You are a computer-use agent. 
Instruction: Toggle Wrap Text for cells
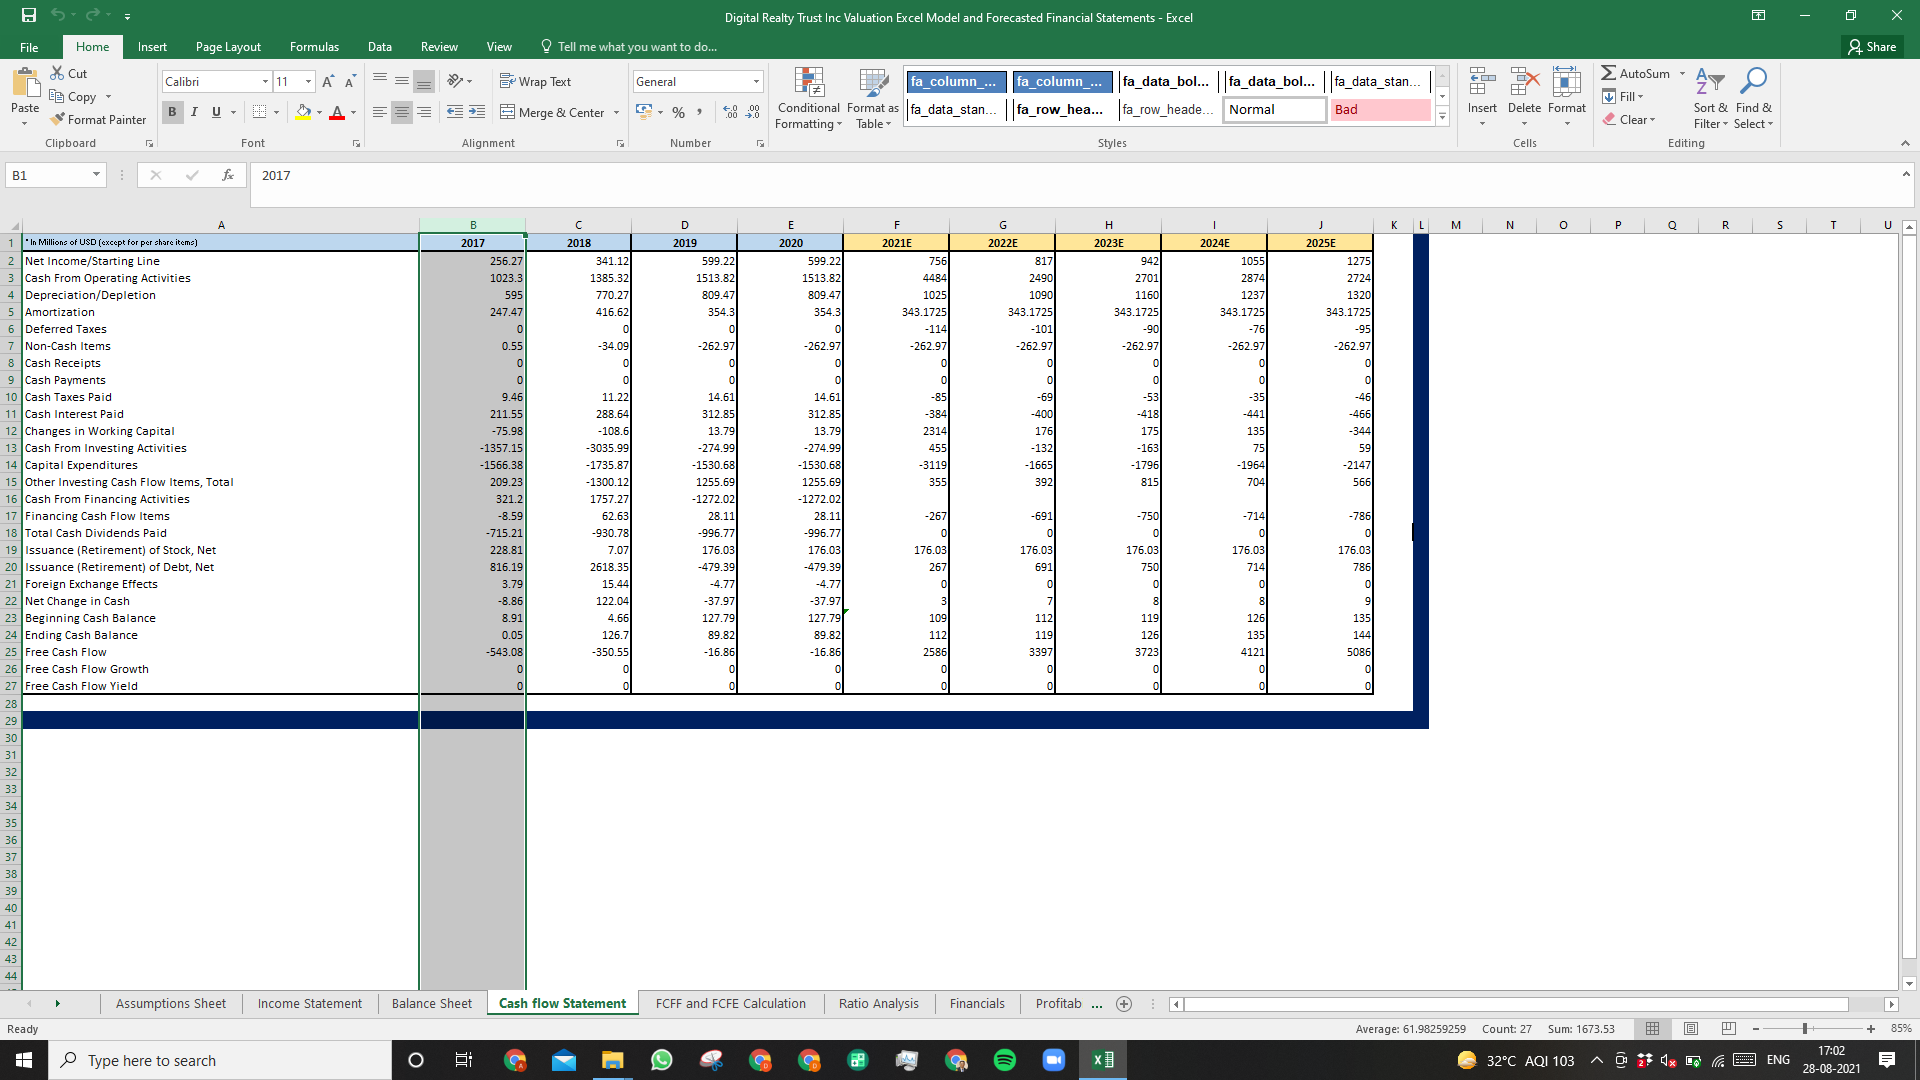click(x=536, y=81)
